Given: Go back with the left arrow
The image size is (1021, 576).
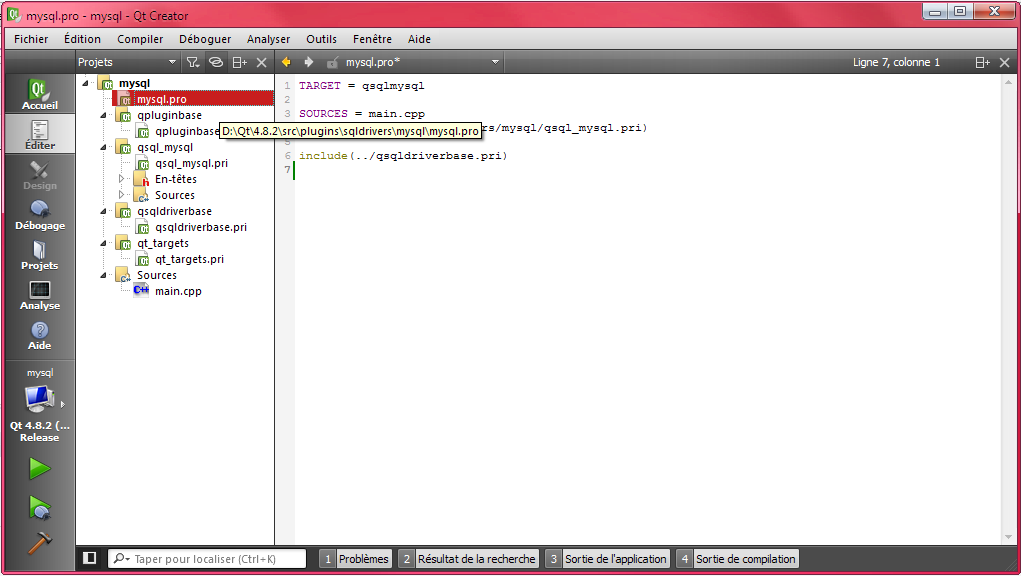Looking at the screenshot, I should 286,62.
